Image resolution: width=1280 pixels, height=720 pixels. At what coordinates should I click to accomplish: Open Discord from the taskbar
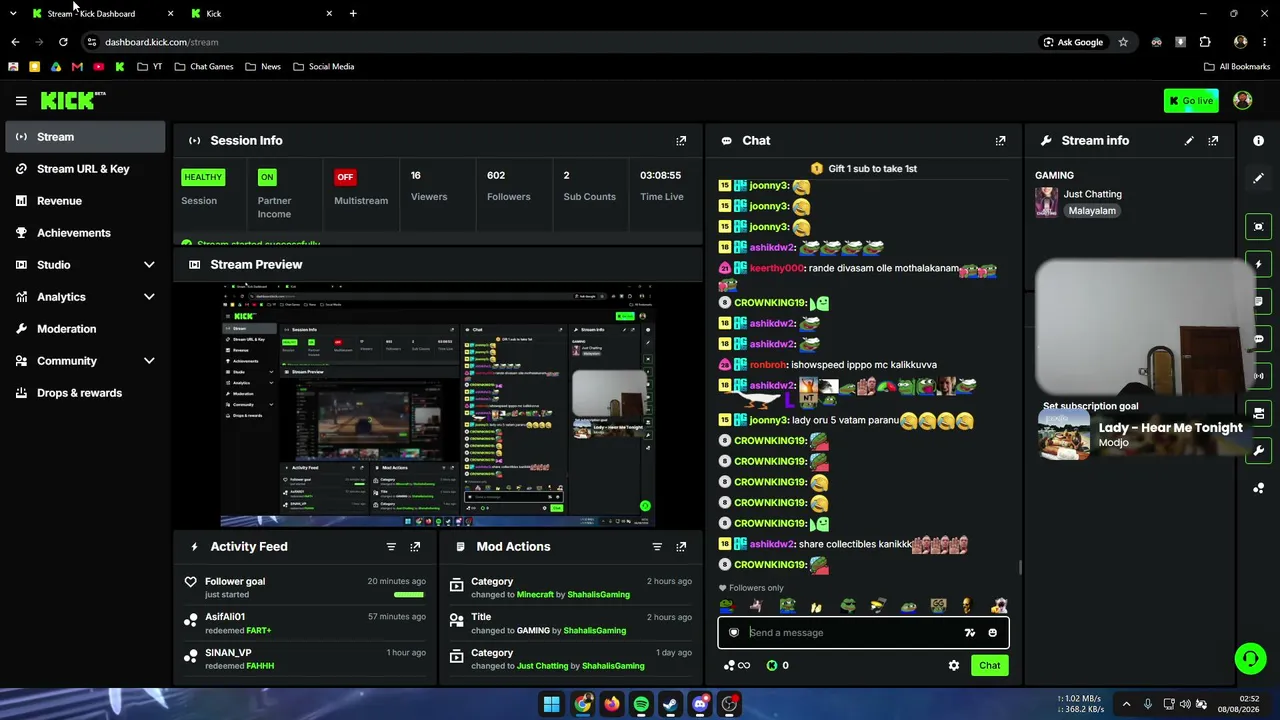[700, 704]
